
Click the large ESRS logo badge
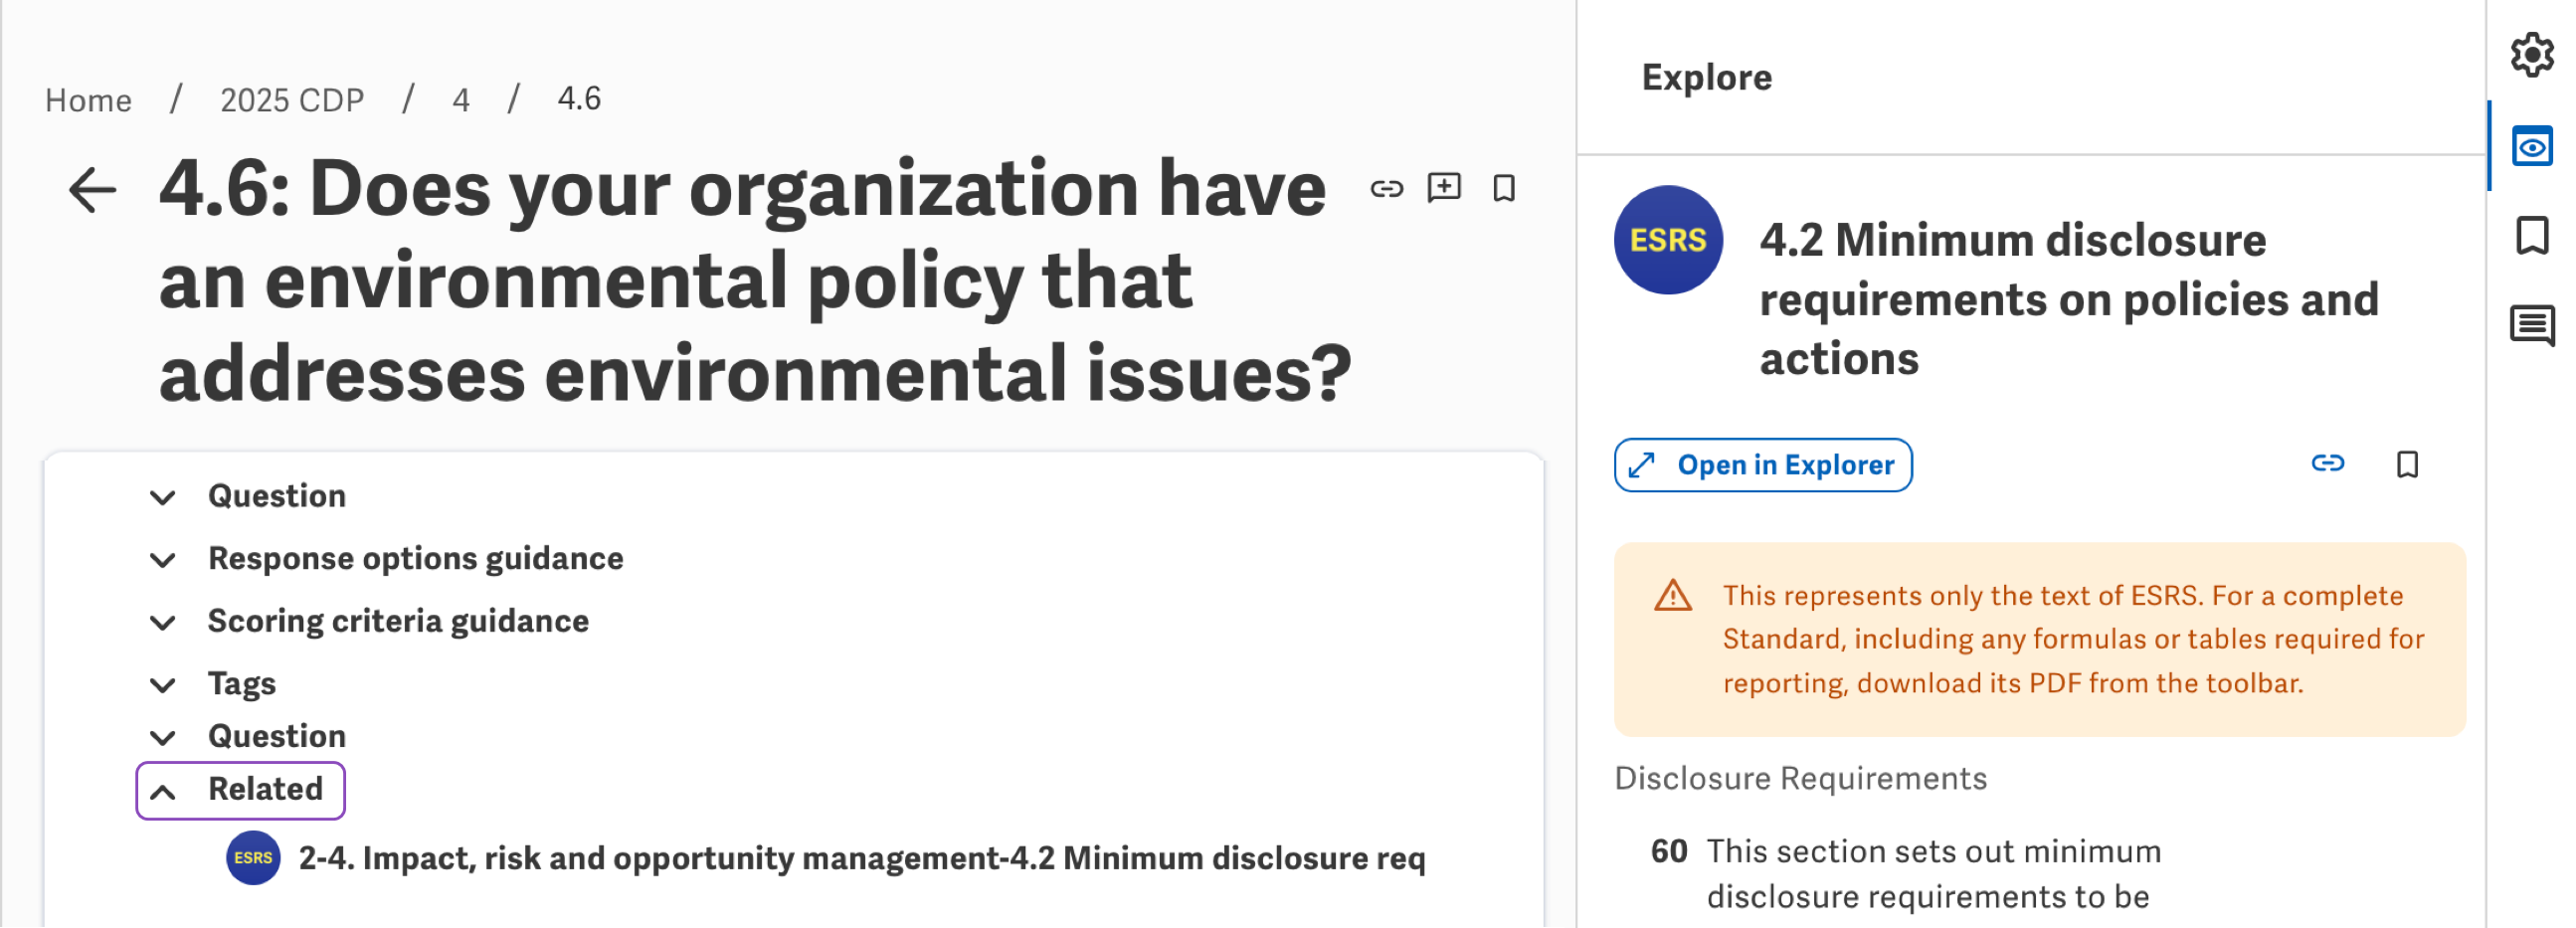(1668, 240)
